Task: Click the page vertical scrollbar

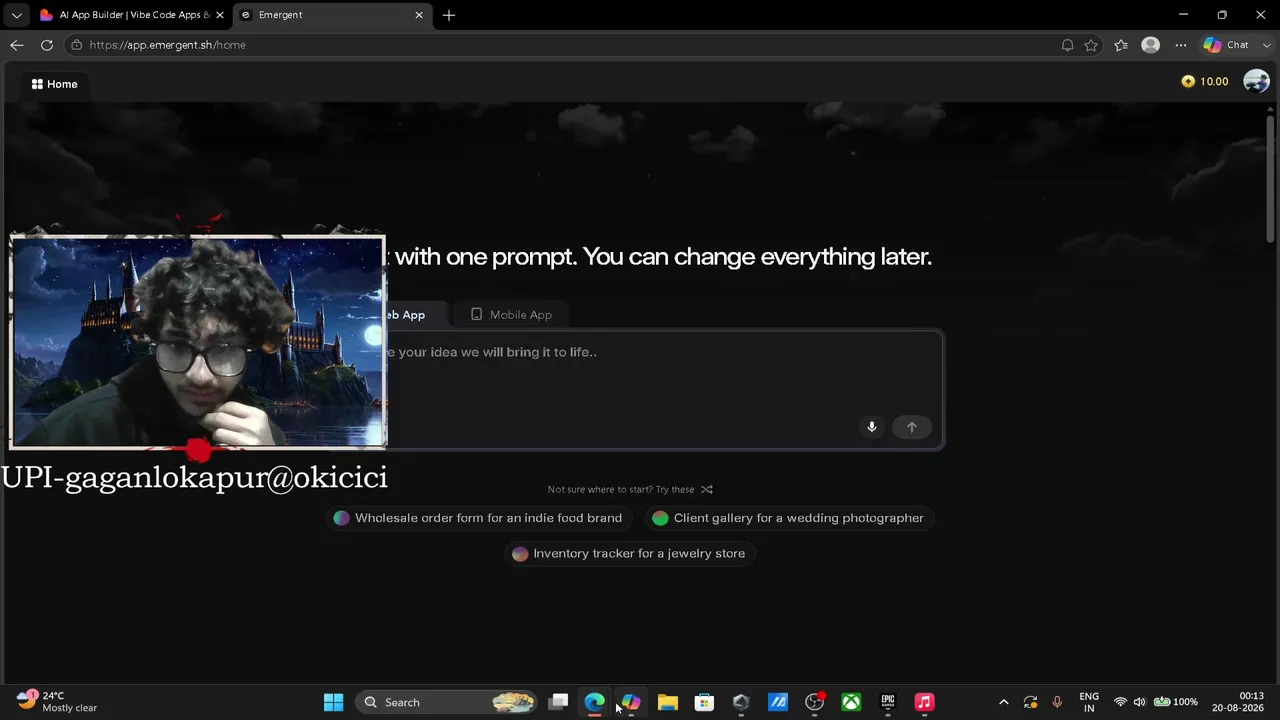Action: tap(1270, 180)
